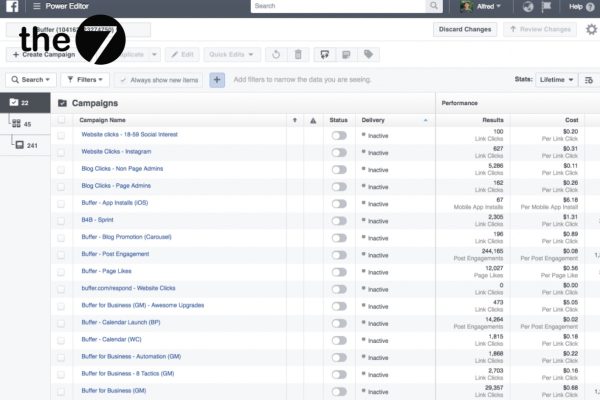
Task: Open the globe notifications icon
Action: (x=528, y=7)
